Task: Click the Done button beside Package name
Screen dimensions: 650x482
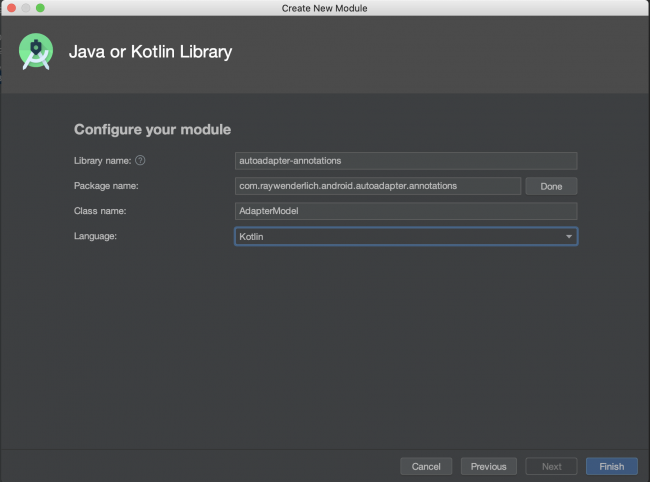Action: [551, 186]
